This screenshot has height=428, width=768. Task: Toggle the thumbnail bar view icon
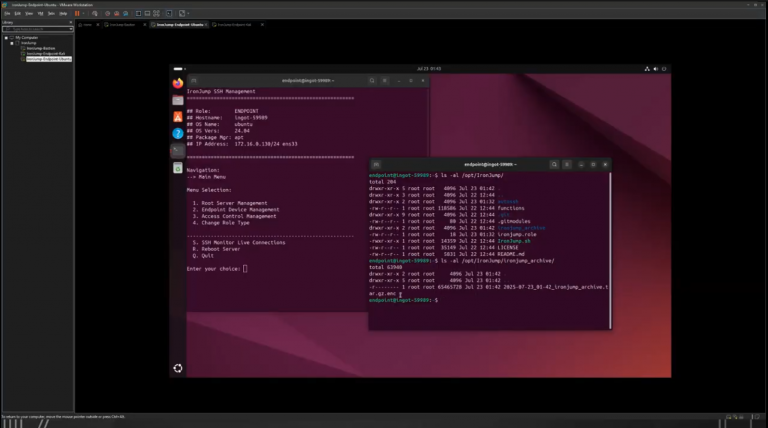(x=147, y=13)
